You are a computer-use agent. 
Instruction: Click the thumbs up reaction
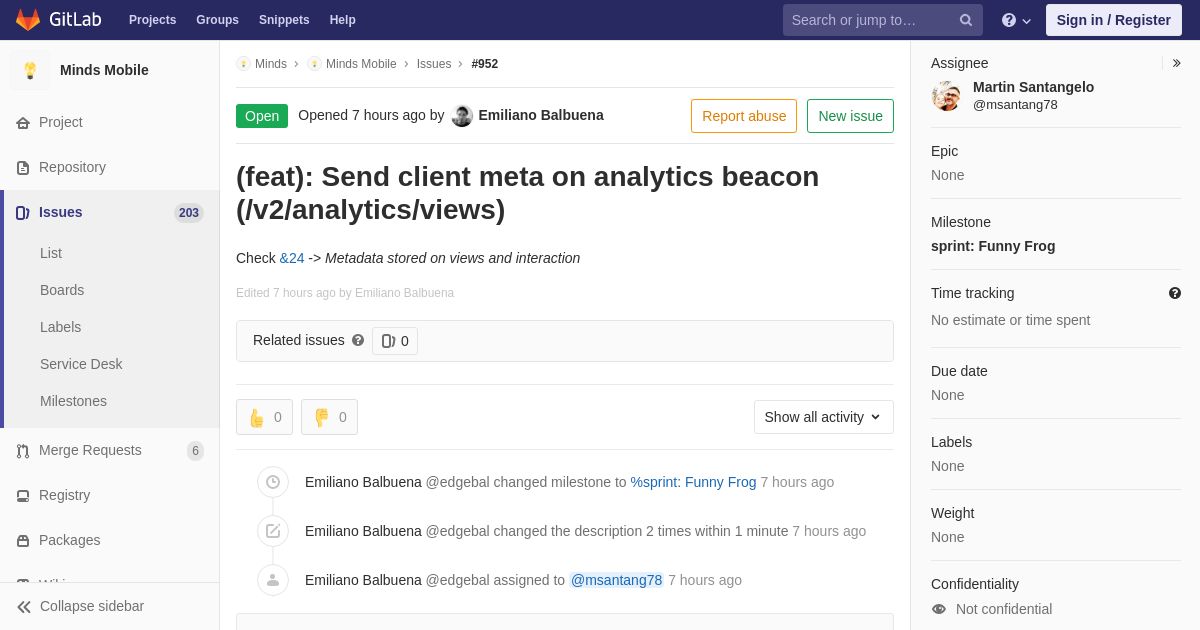click(264, 417)
